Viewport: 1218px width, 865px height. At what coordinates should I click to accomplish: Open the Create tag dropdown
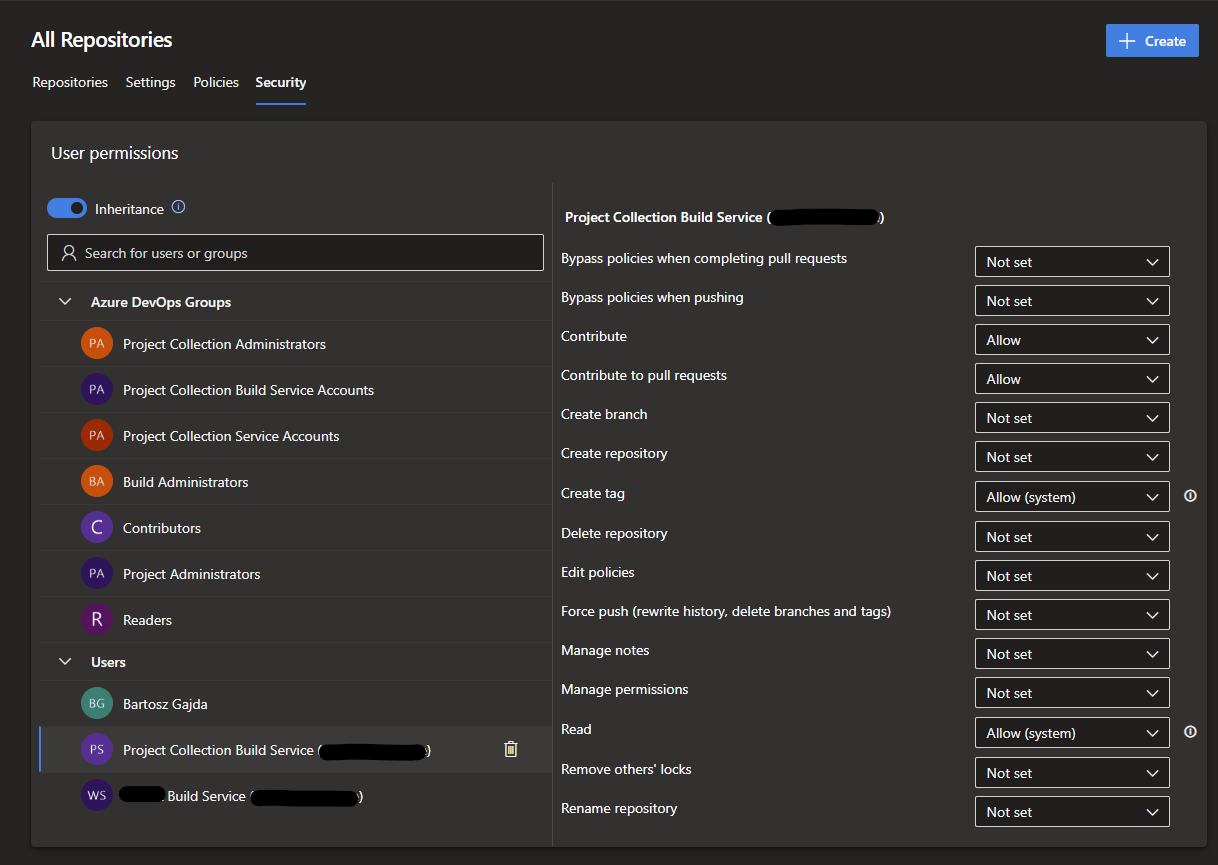click(1072, 497)
